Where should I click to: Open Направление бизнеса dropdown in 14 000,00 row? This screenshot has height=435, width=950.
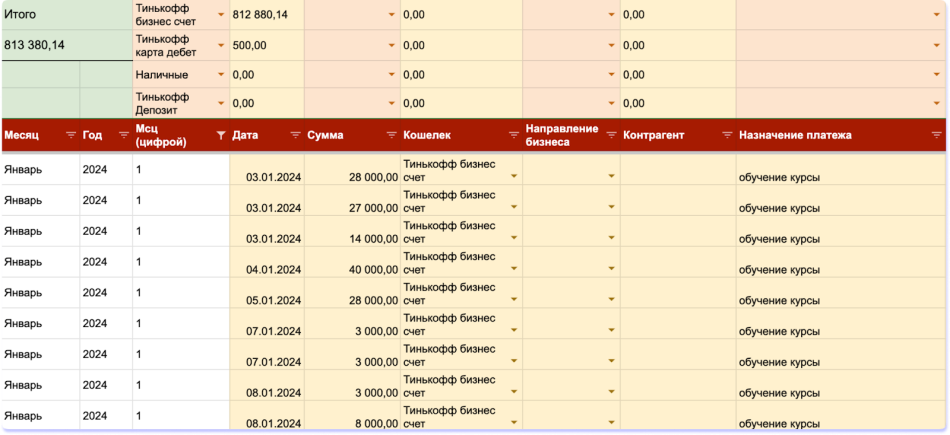point(611,238)
